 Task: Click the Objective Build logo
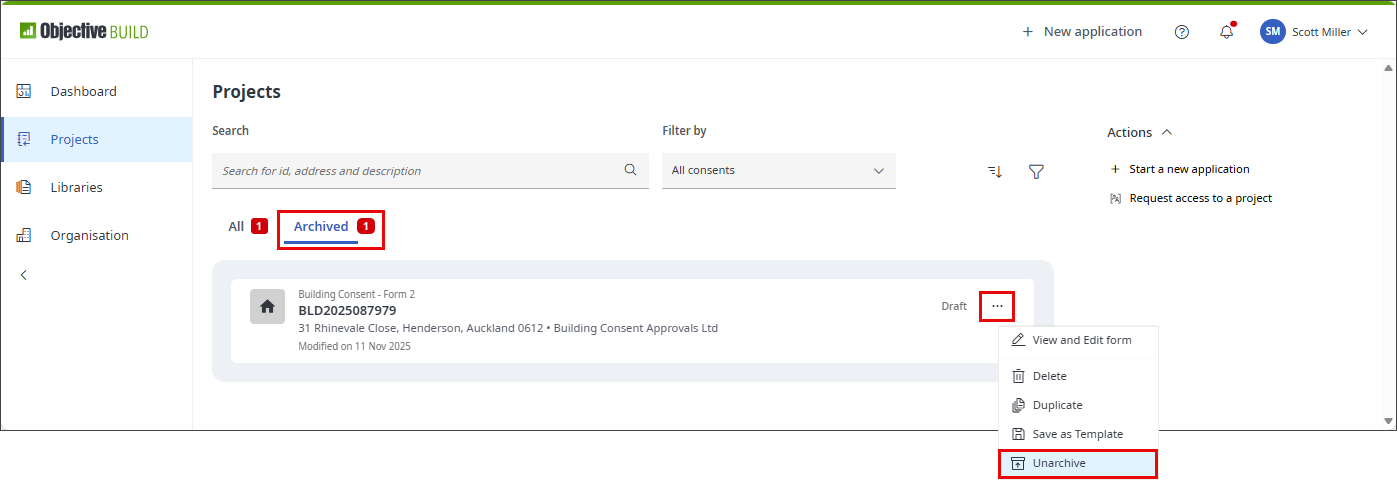pos(84,32)
